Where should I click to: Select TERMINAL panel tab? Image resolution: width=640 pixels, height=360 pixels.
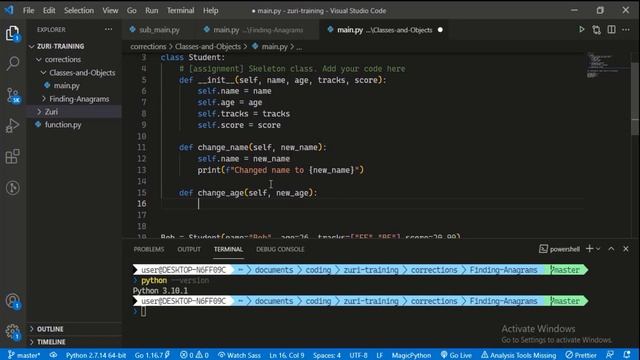point(228,249)
